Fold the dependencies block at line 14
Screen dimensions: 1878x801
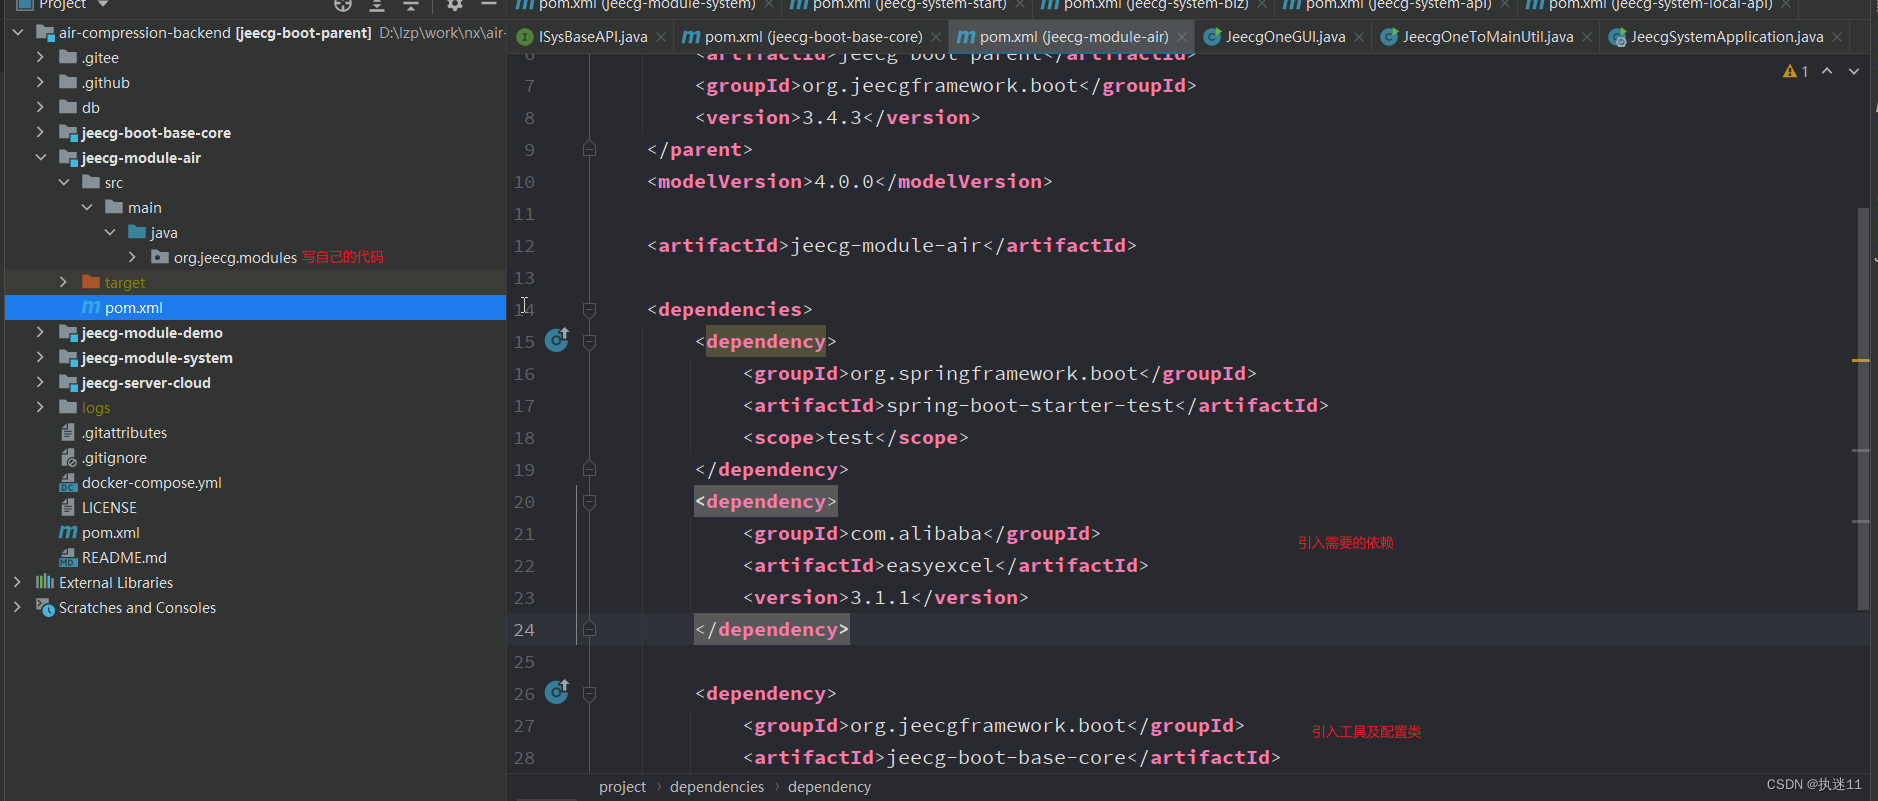point(590,310)
